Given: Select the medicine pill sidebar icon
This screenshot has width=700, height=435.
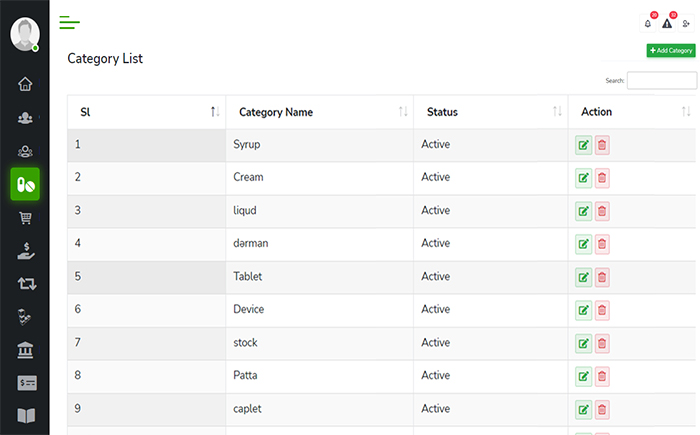Looking at the screenshot, I should [x=25, y=184].
